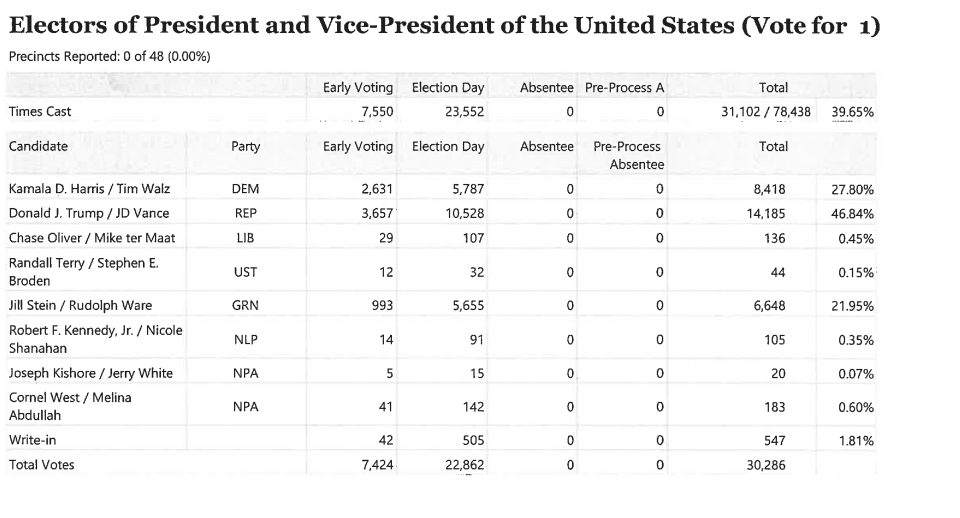
Task: Select the Kamala D. Harris / Tim Walz row
Action: click(441, 189)
